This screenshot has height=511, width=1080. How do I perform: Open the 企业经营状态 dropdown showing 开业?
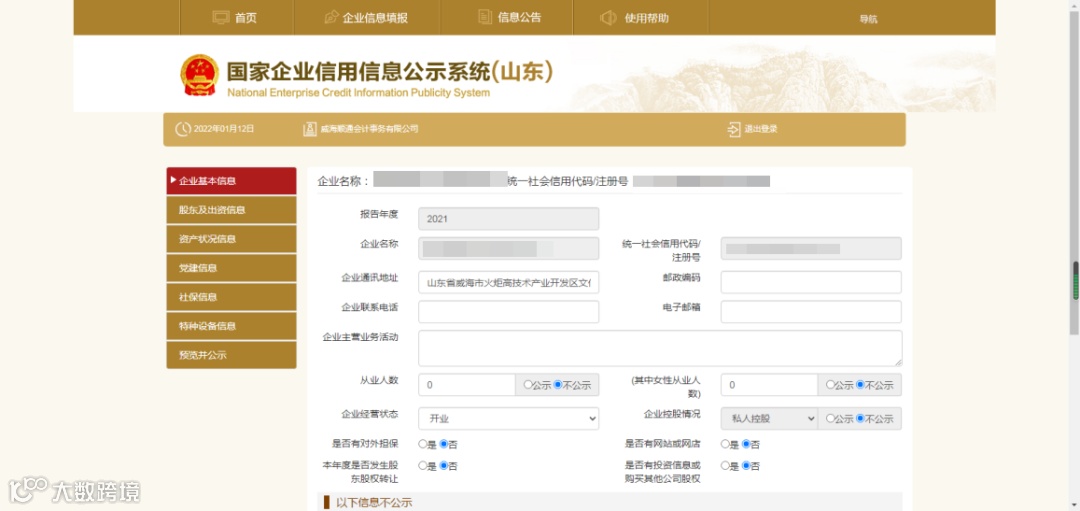tap(508, 418)
